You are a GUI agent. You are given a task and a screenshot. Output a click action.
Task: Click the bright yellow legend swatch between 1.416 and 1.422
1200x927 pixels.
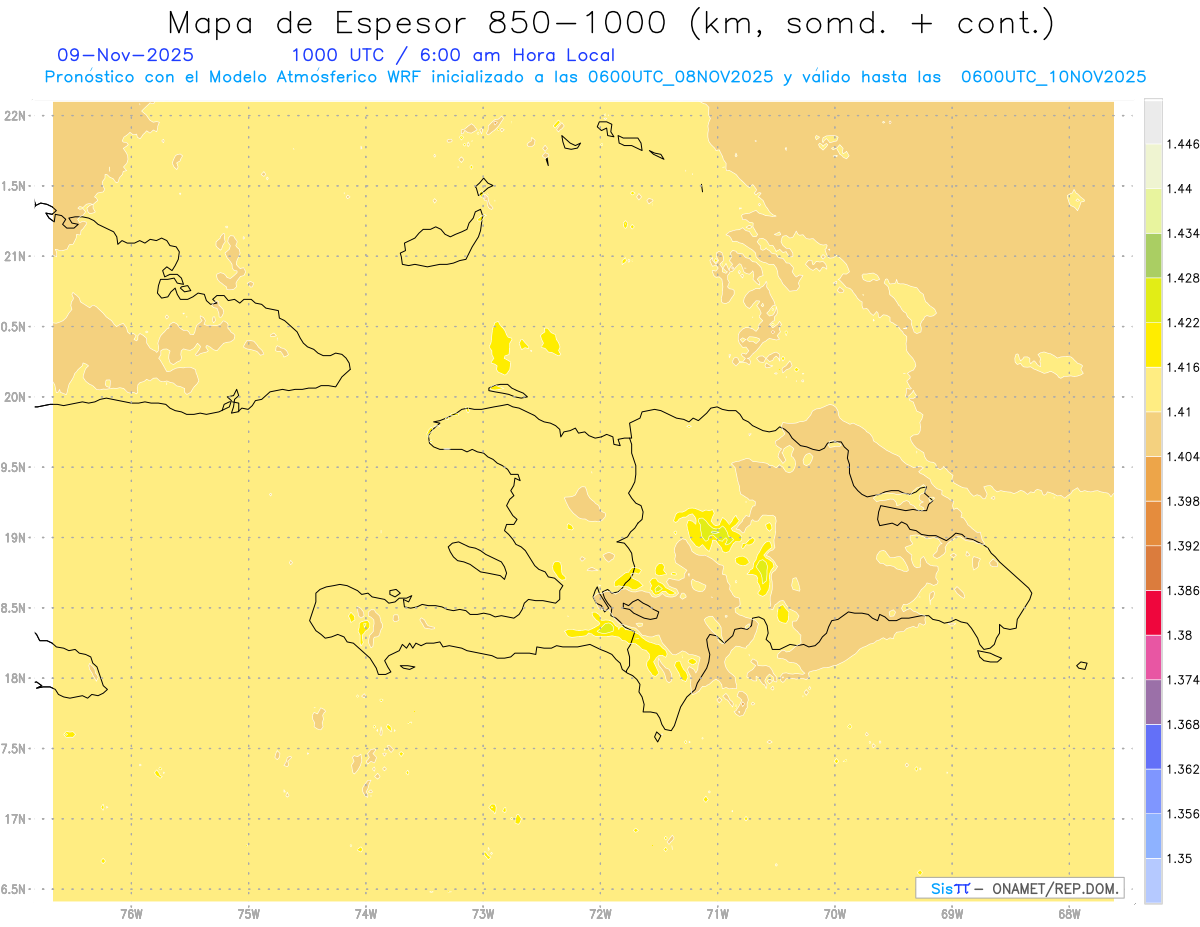pyautogui.click(x=1153, y=344)
